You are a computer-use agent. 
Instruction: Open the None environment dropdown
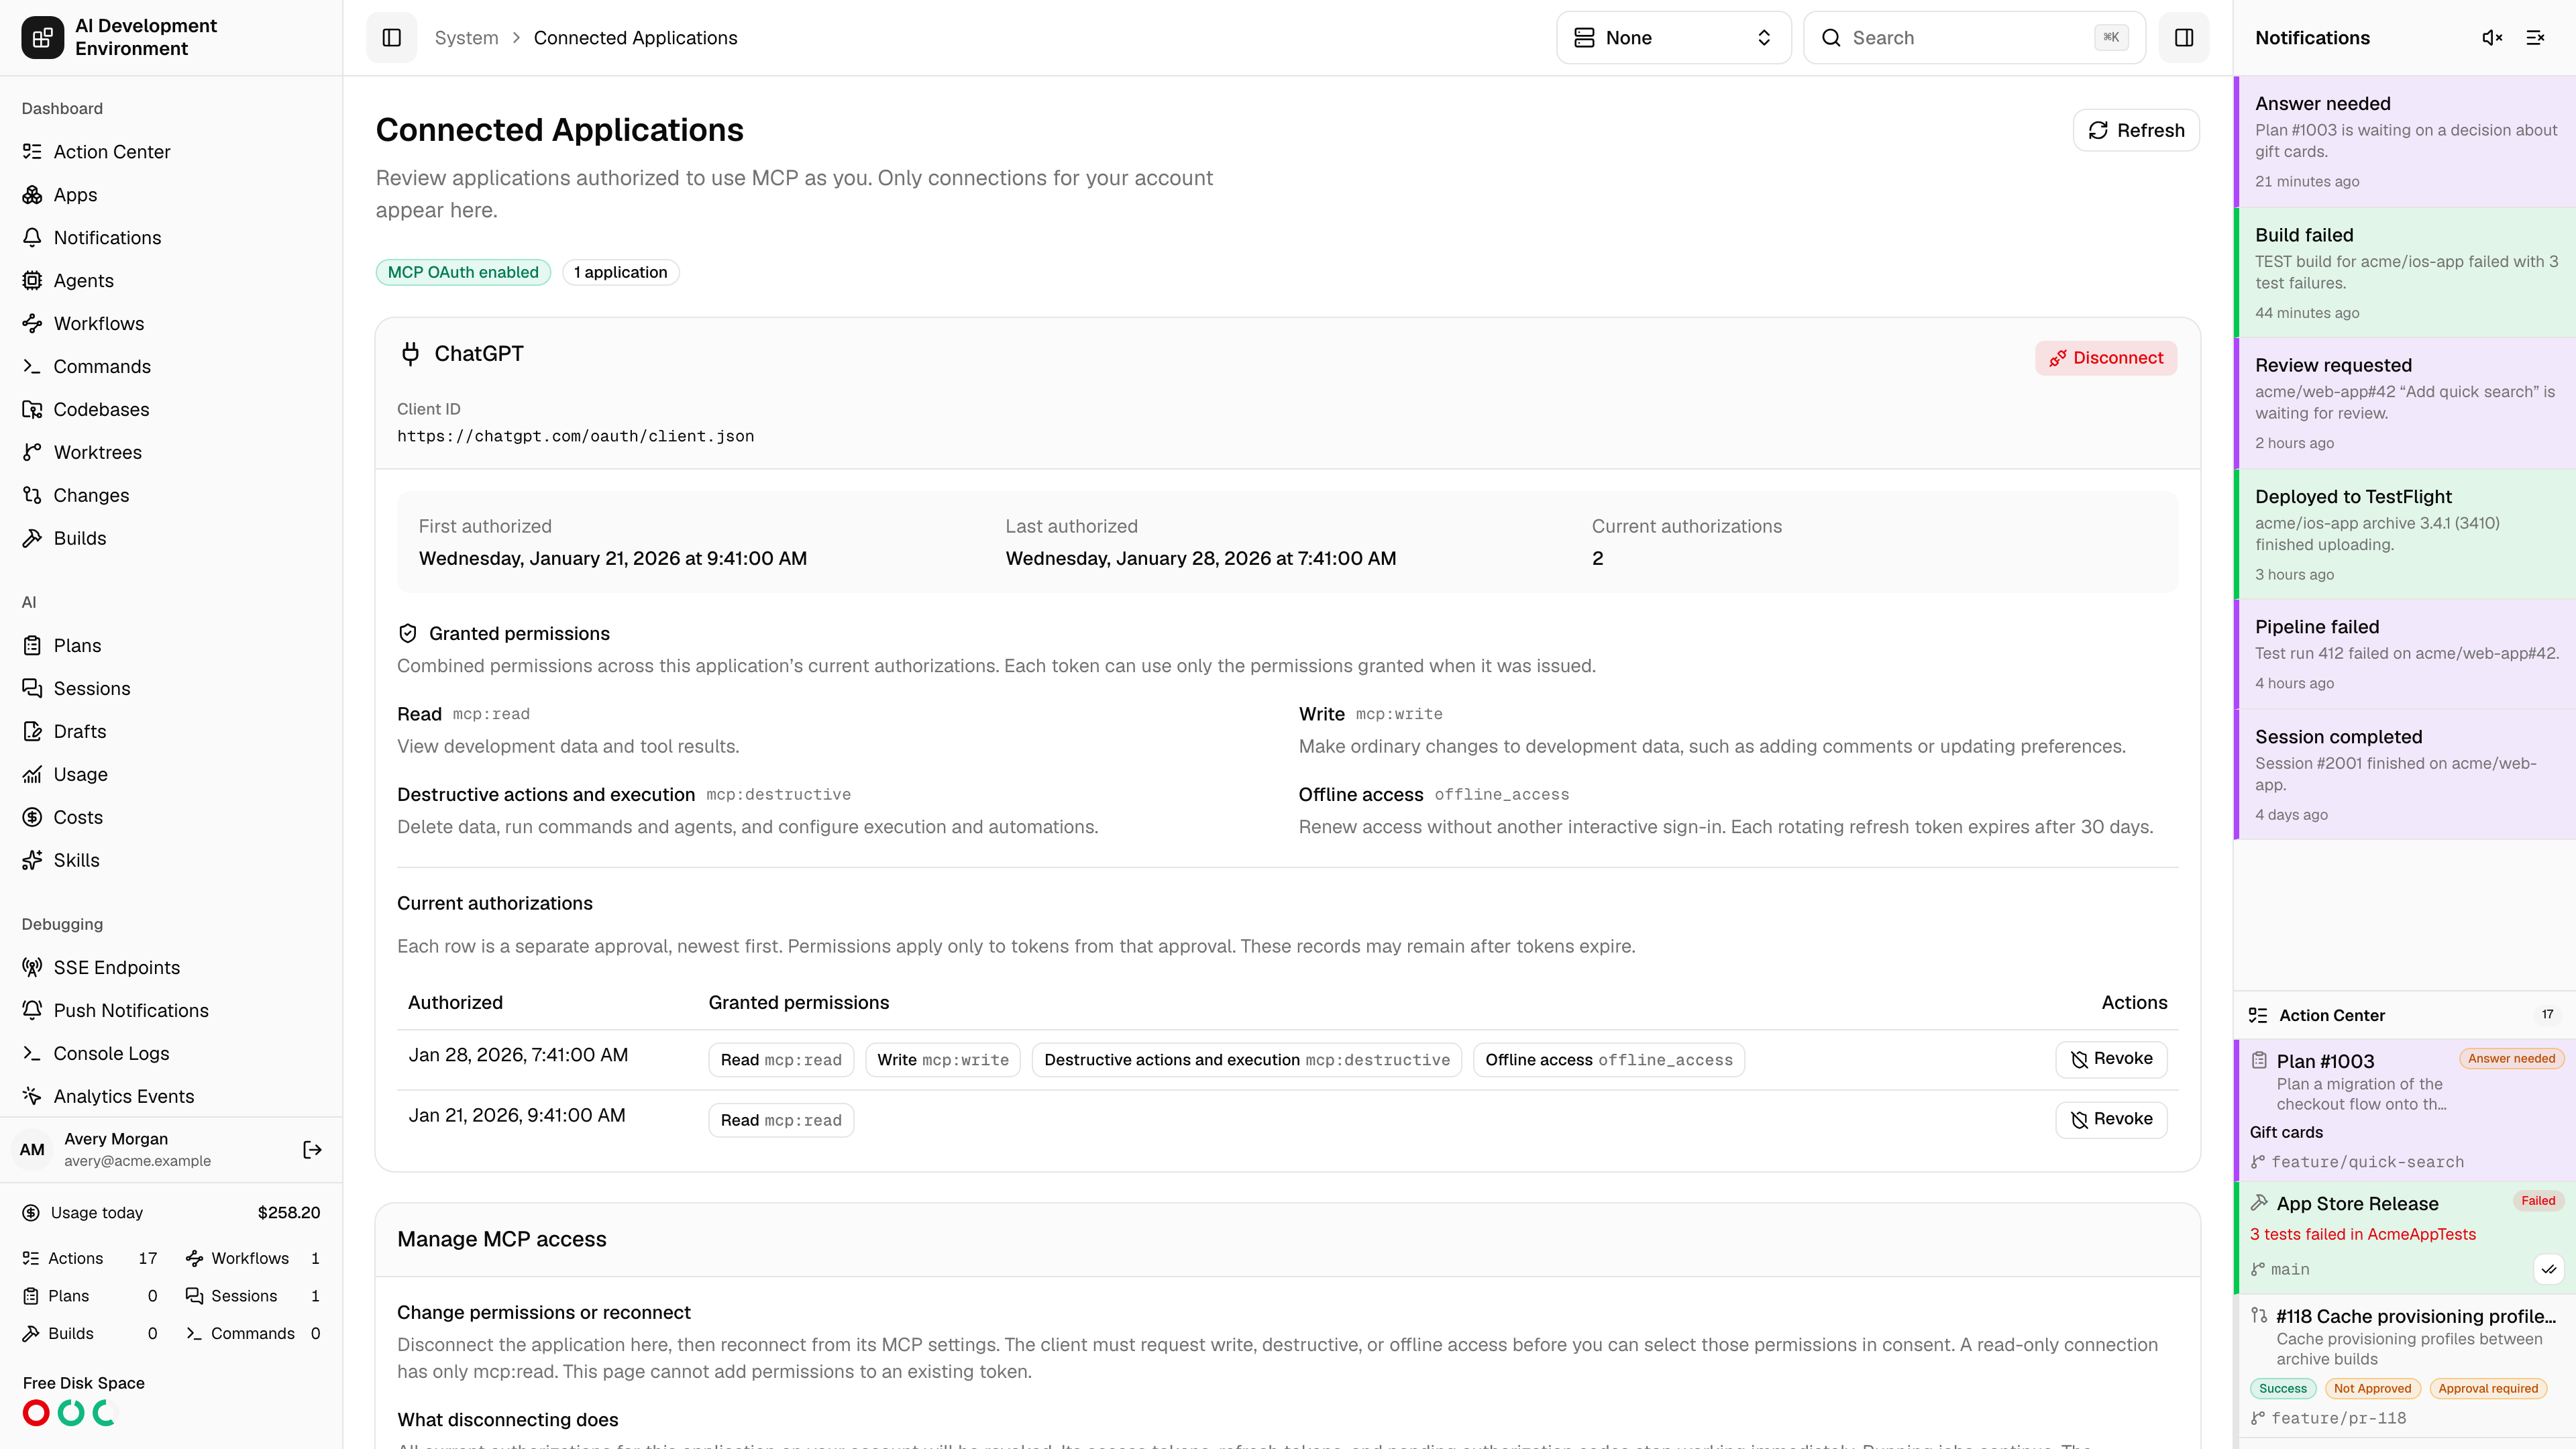coord(1673,38)
